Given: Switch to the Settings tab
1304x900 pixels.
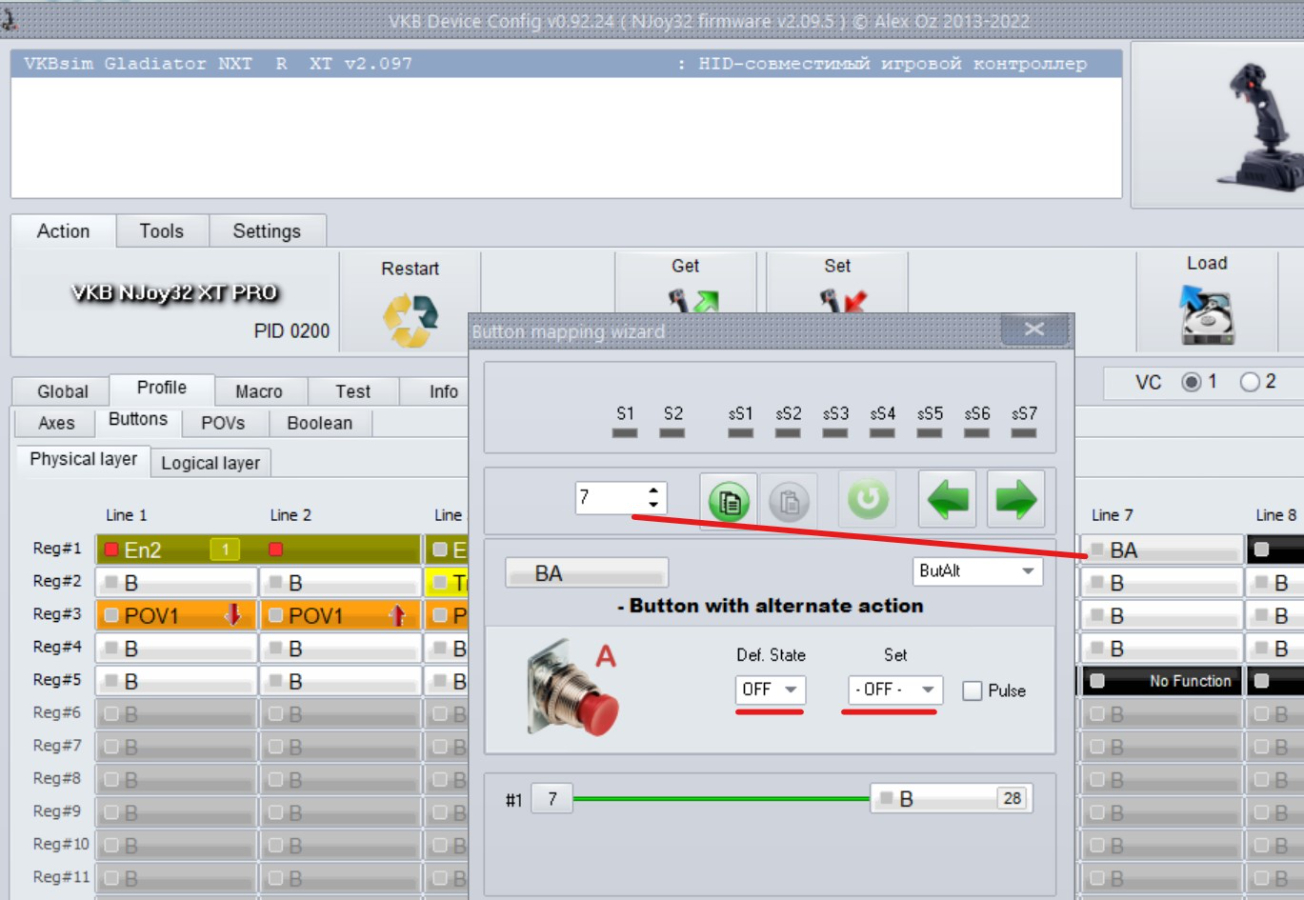Looking at the screenshot, I should coord(267,231).
